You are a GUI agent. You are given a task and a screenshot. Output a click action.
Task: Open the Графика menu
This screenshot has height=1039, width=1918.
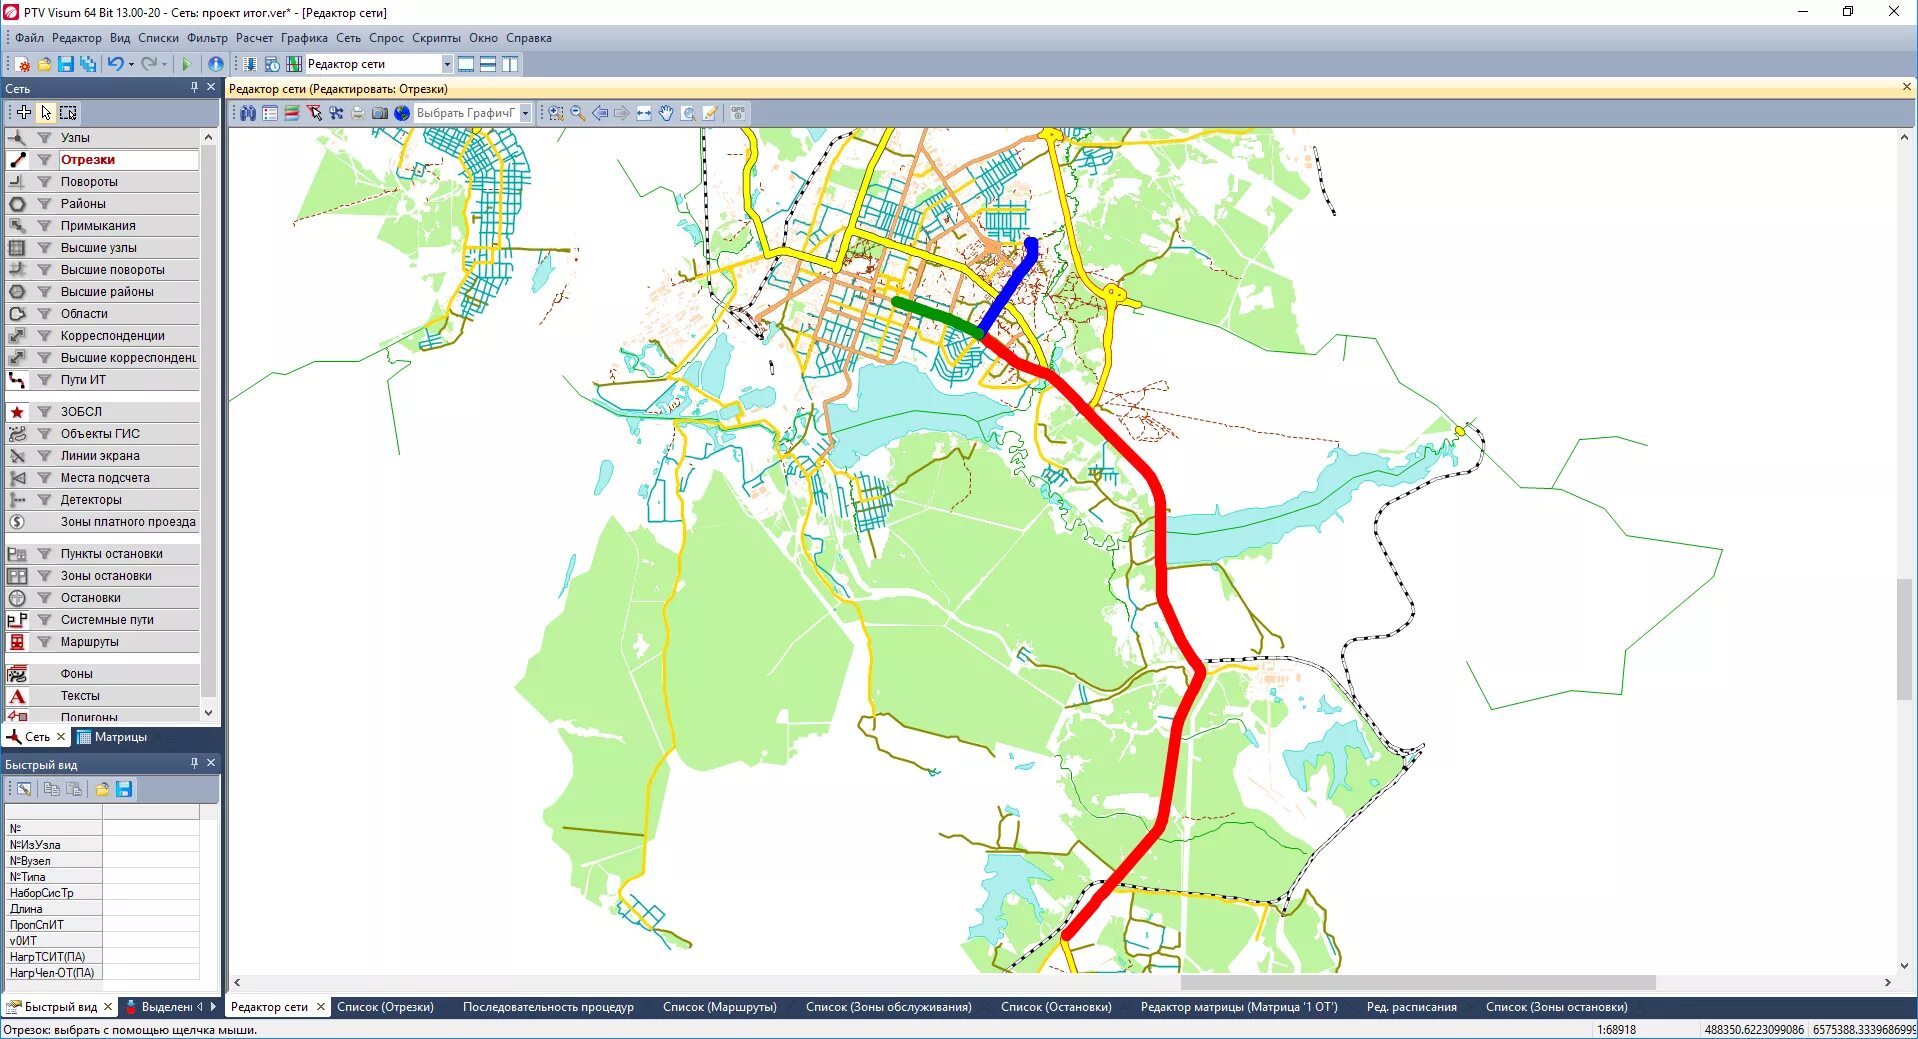pyautogui.click(x=304, y=38)
